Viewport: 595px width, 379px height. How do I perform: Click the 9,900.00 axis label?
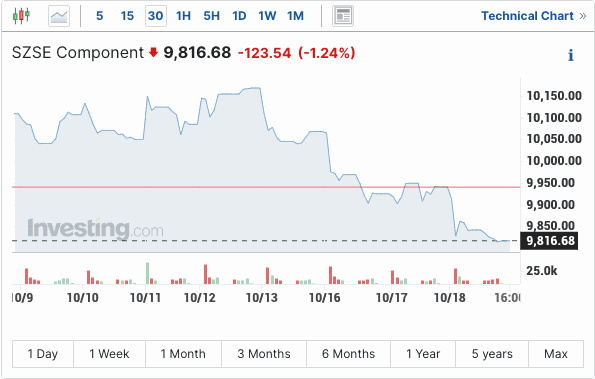[550, 205]
